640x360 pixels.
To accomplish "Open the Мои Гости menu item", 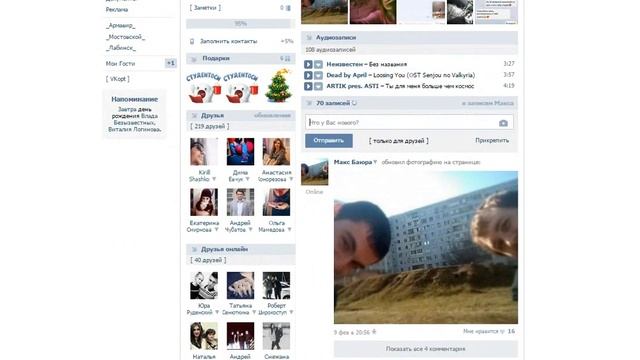I will tap(120, 64).
